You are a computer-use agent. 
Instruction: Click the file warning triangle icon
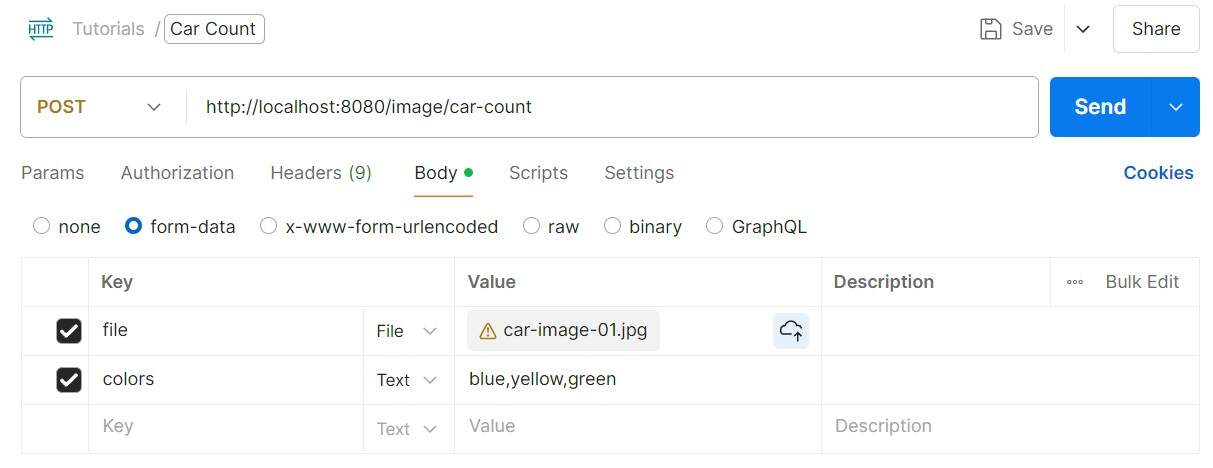tap(488, 331)
